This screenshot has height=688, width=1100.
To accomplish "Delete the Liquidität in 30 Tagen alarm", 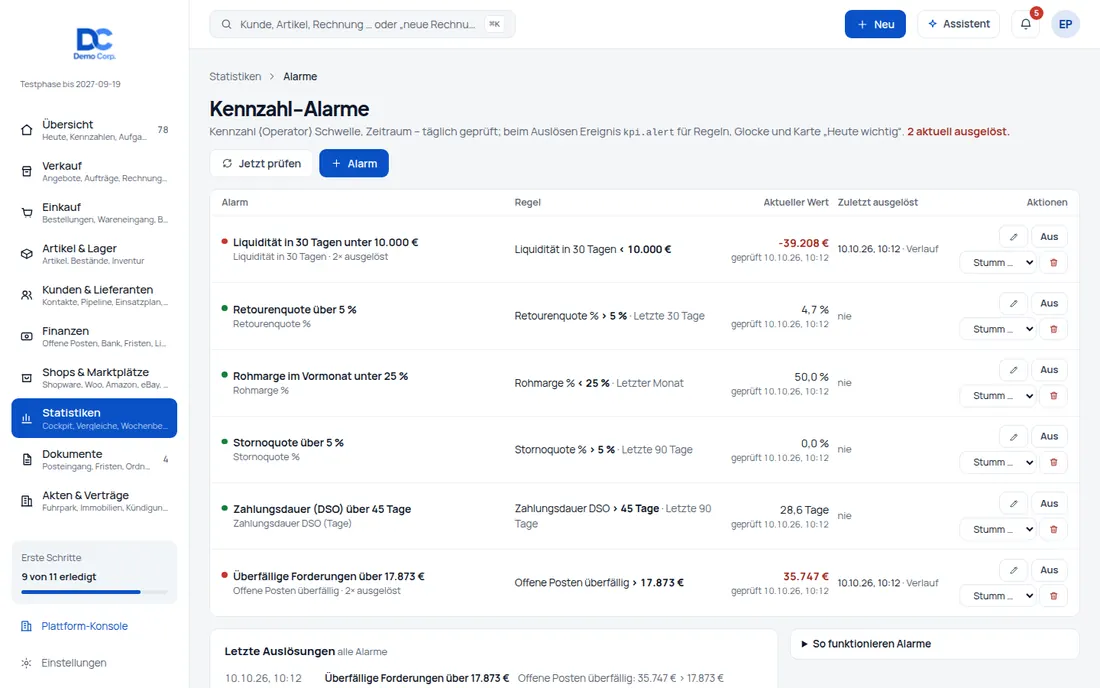I will pos(1053,262).
